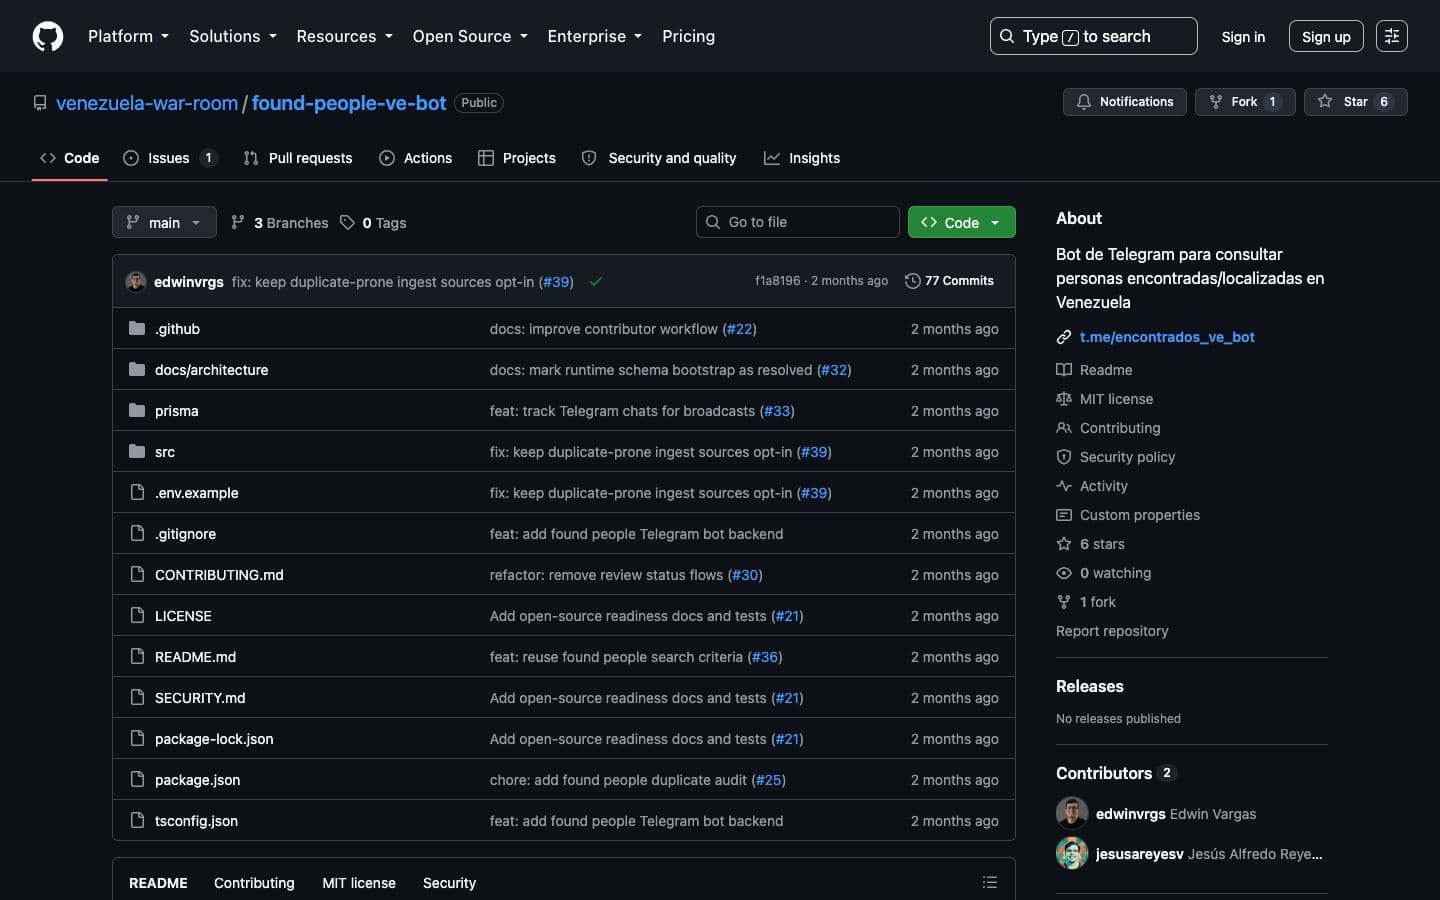Expand the Enterprise menu
1440x900 pixels.
(595, 36)
